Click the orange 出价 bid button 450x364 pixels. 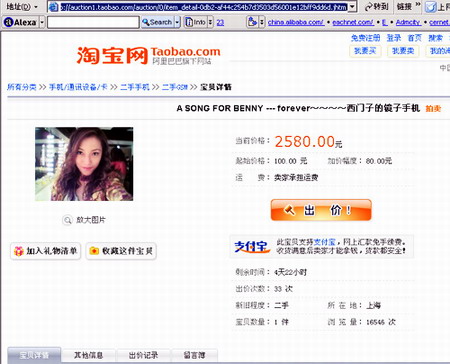click(x=321, y=210)
